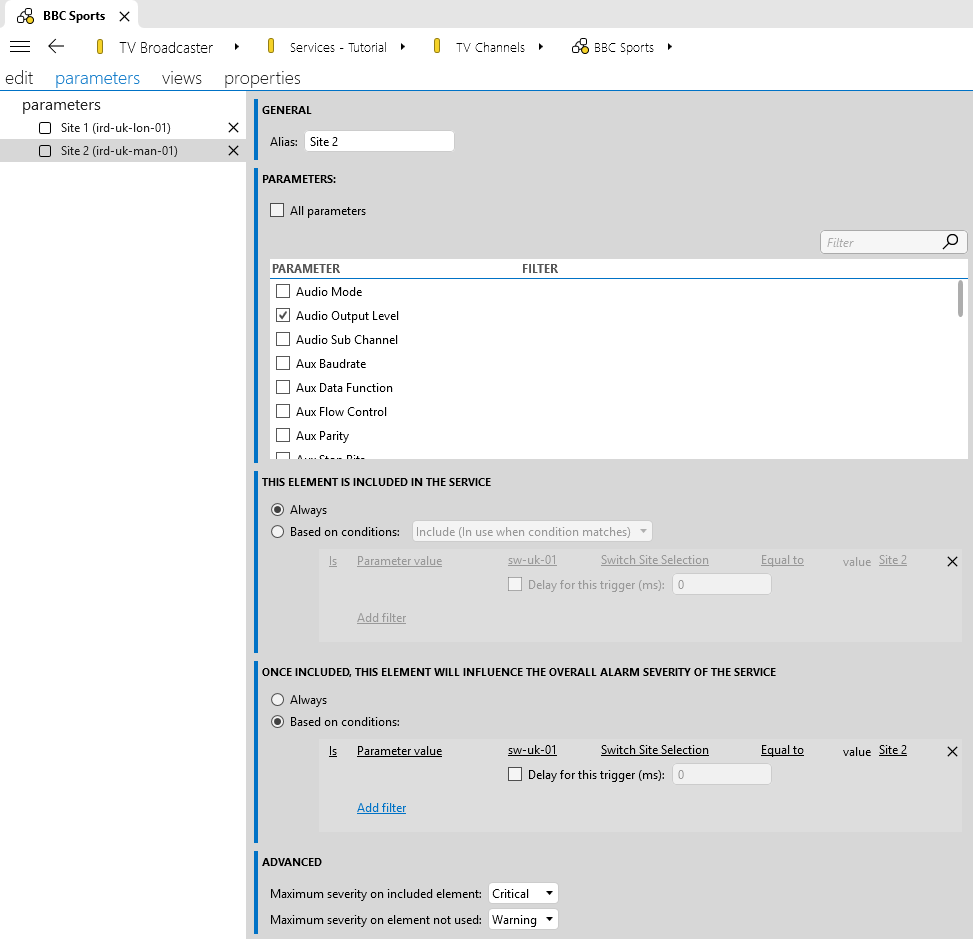Switch to the edit tab
Image resolution: width=973 pixels, height=939 pixels.
19,78
